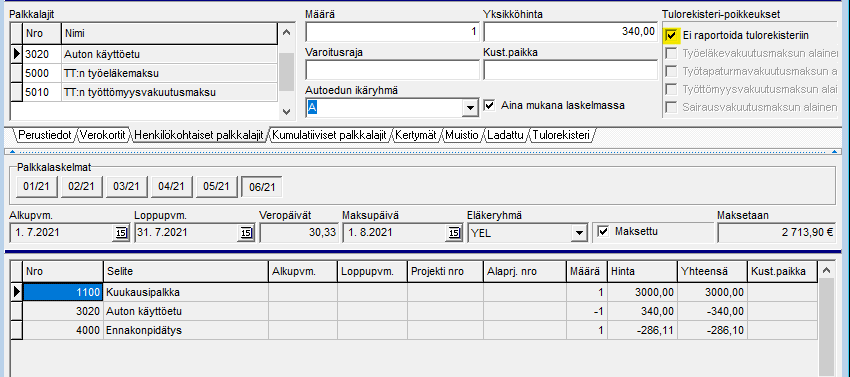Toggle Työttömyysvakuutusmaksun checkbox
Image resolution: width=850 pixels, height=377 pixels.
coord(672,89)
